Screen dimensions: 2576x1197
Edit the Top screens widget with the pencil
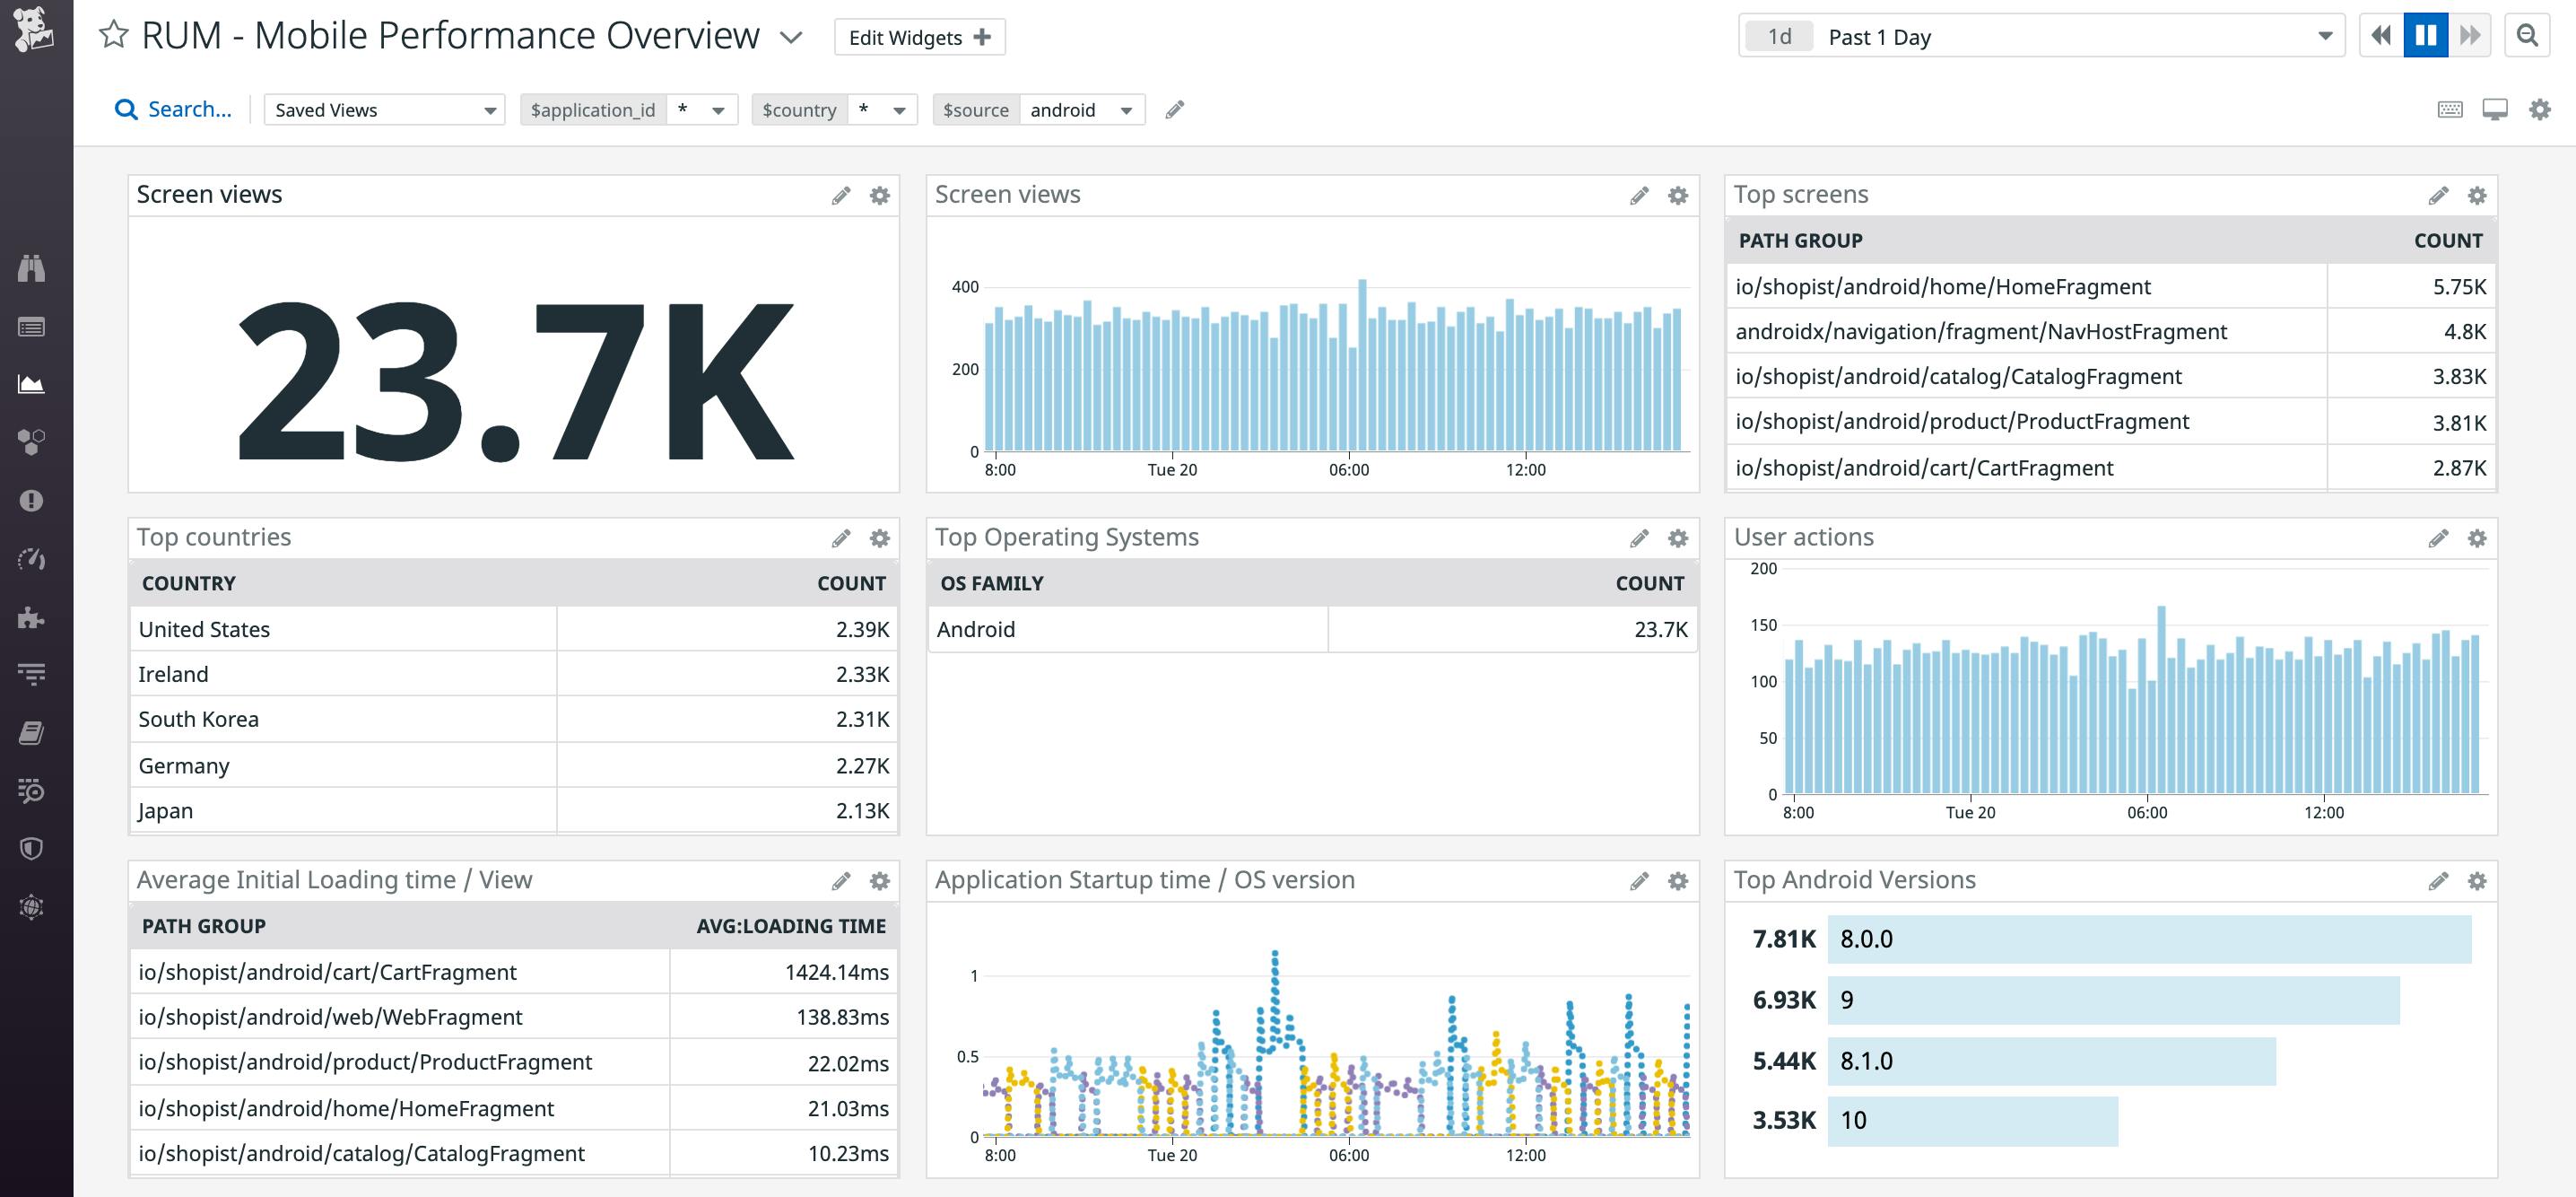pyautogui.click(x=2440, y=195)
